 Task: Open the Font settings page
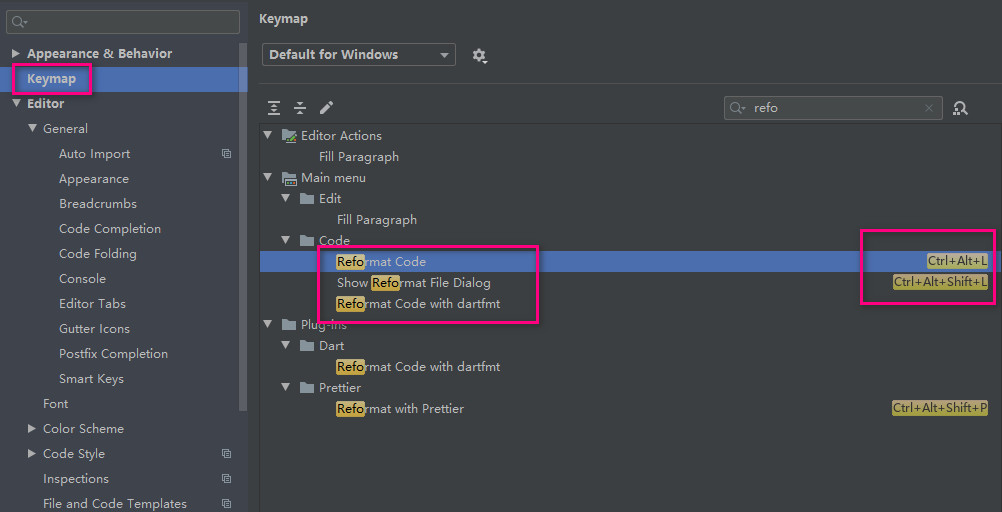(x=56, y=403)
